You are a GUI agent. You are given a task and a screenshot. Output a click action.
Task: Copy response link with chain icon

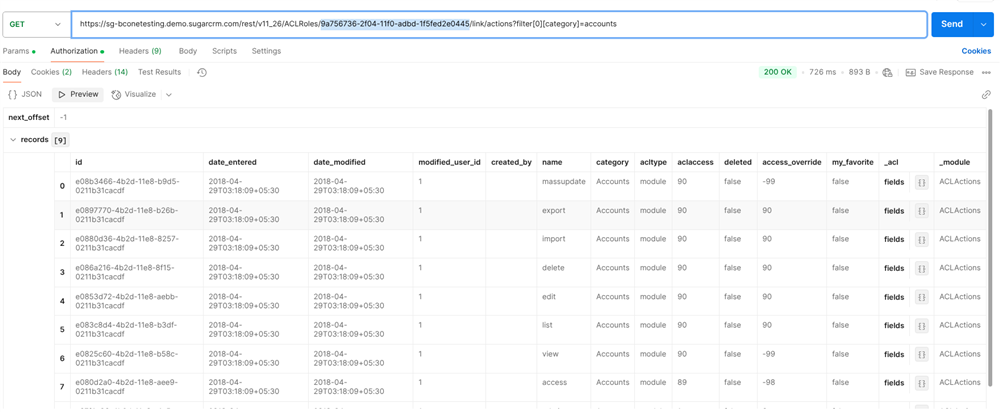pyautogui.click(x=986, y=95)
